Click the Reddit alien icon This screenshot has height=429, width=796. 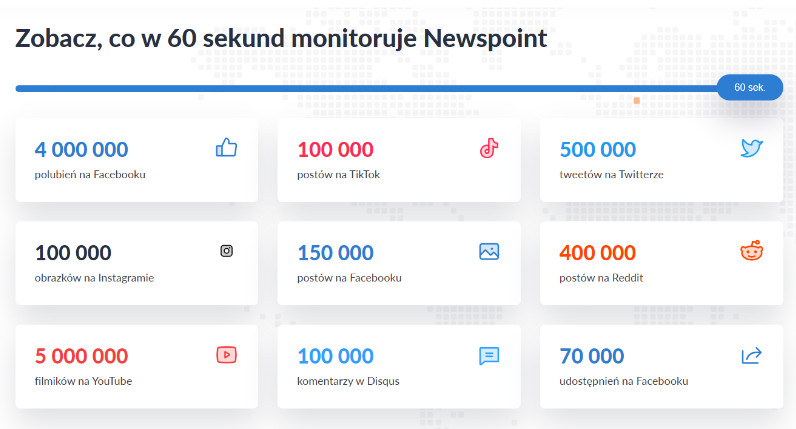[751, 250]
